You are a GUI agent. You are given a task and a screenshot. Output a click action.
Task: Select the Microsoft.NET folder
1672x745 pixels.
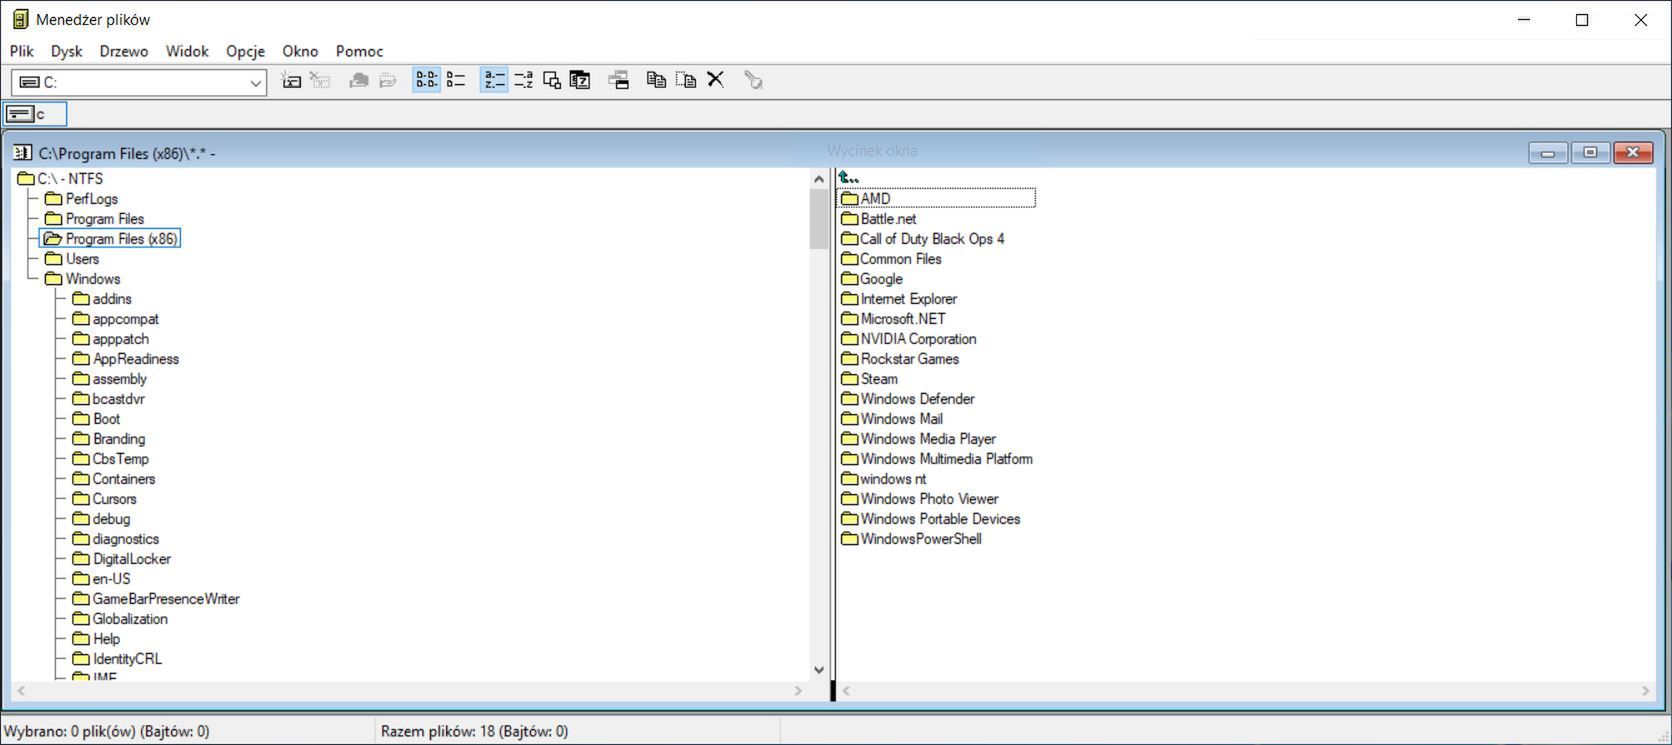coord(893,319)
